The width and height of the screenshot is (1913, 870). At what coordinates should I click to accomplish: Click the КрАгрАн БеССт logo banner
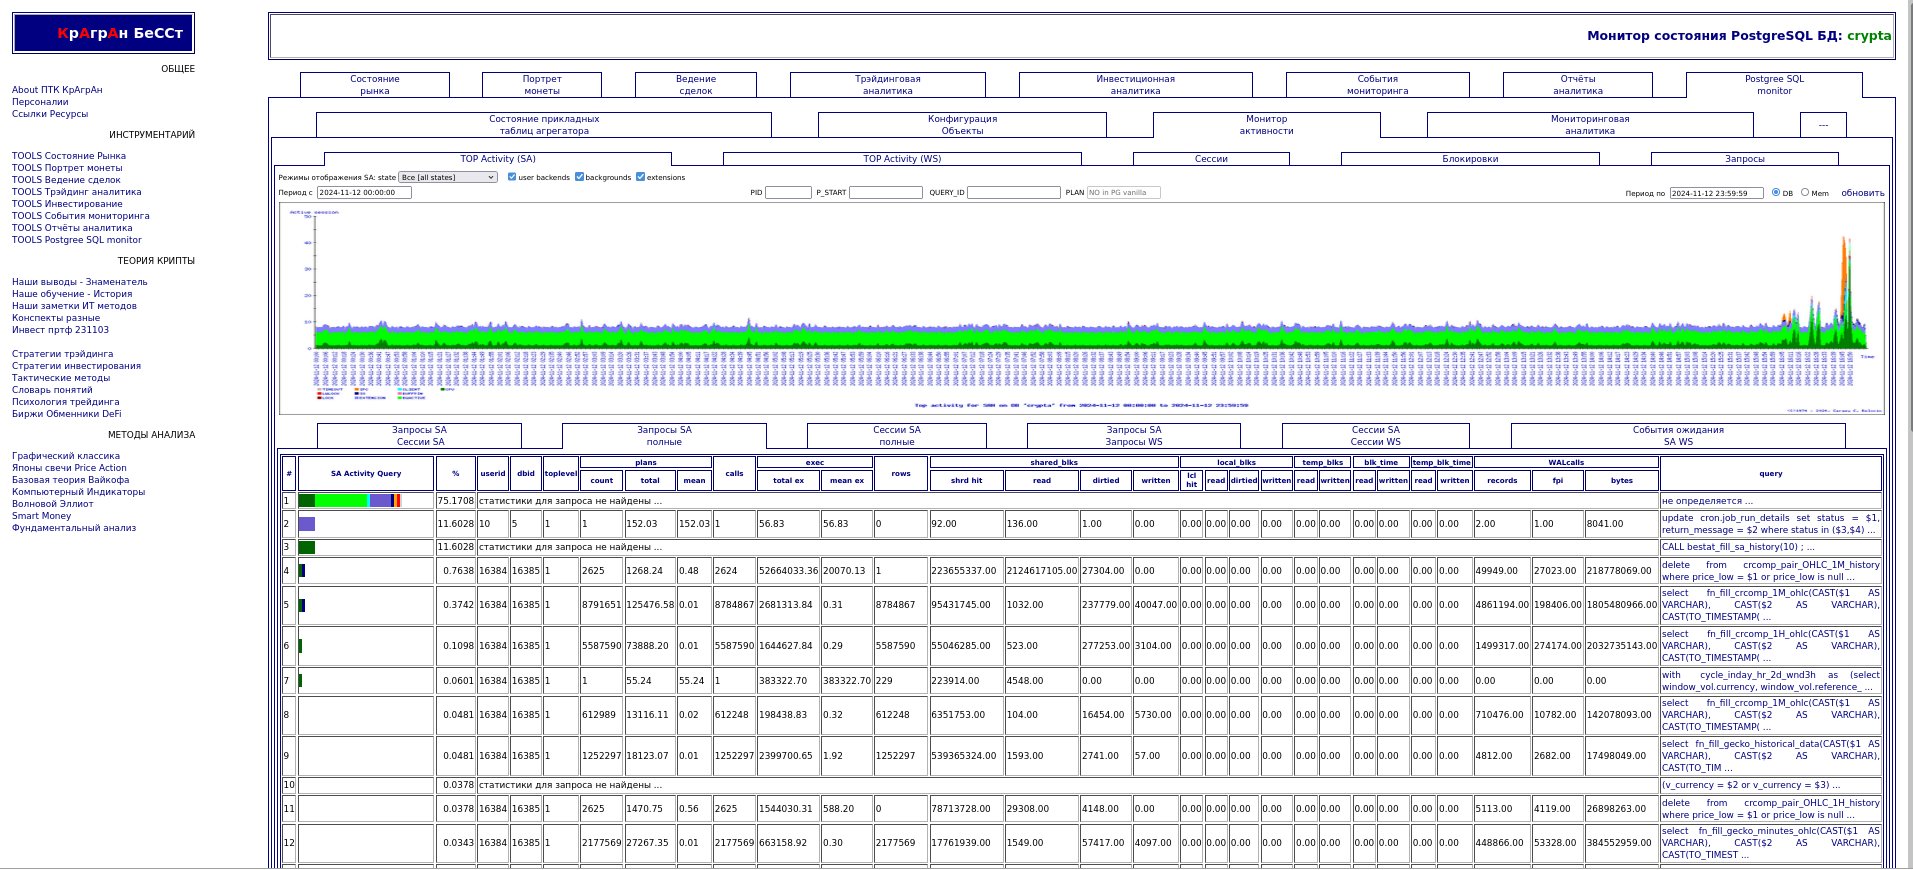(x=103, y=33)
